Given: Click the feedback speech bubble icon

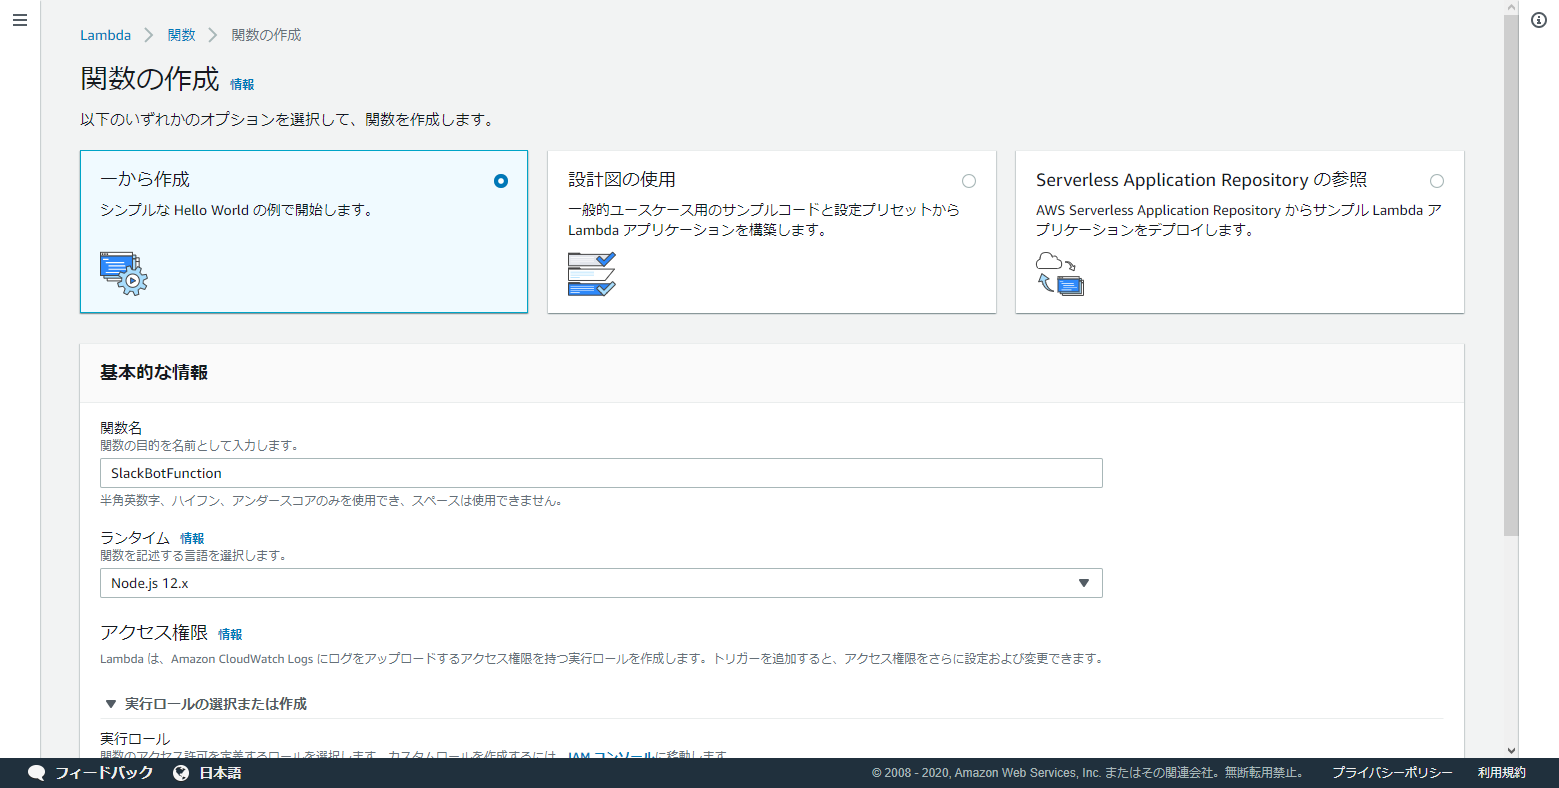Looking at the screenshot, I should click(37, 773).
